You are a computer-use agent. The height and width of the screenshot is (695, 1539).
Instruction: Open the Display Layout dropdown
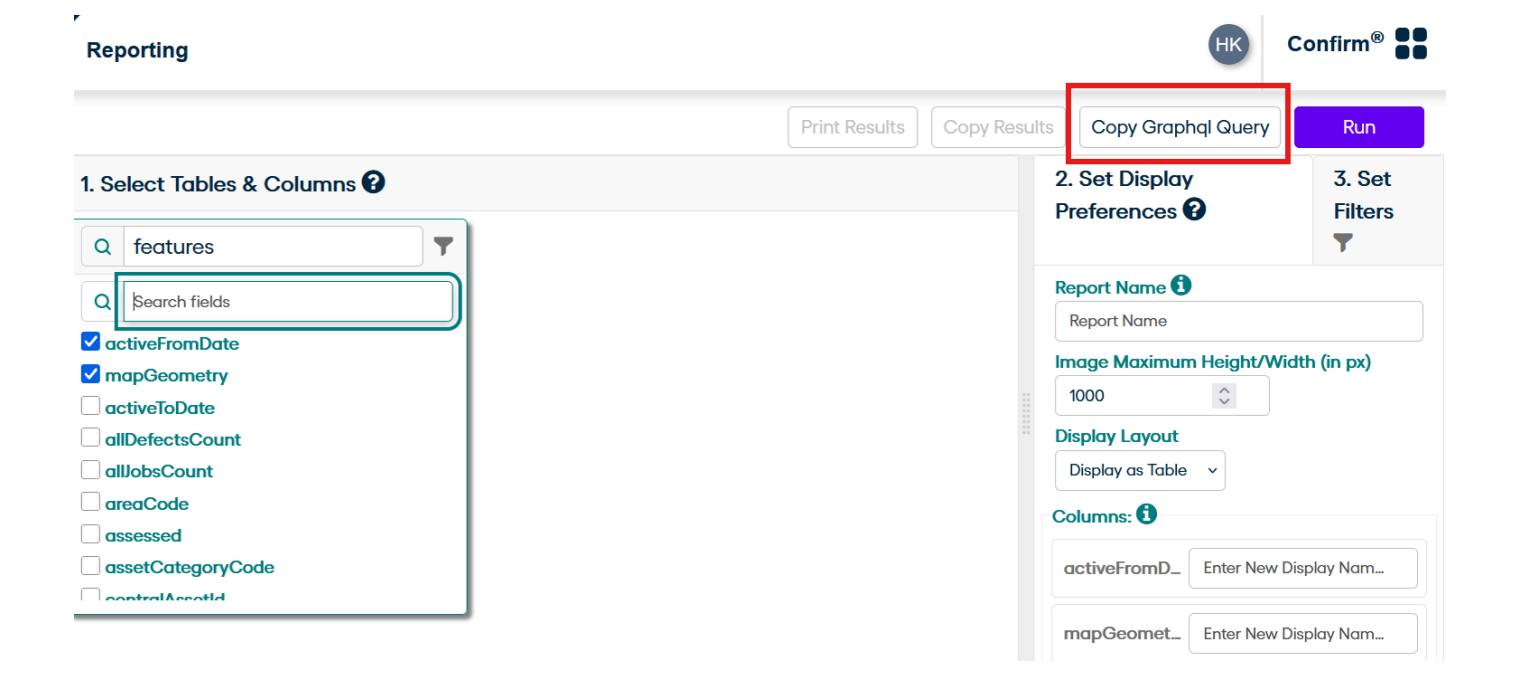coord(1140,470)
